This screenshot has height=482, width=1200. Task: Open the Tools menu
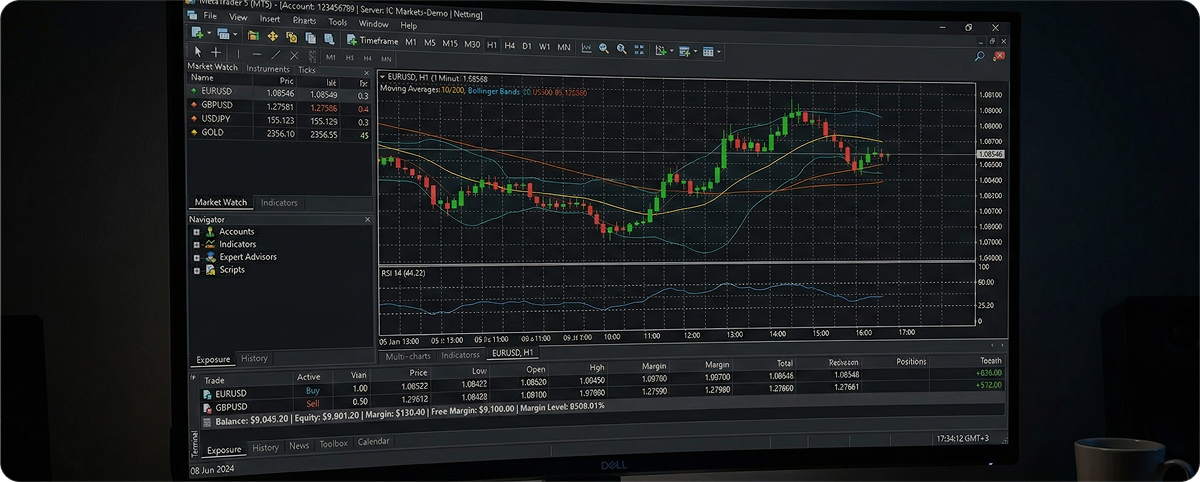[338, 22]
